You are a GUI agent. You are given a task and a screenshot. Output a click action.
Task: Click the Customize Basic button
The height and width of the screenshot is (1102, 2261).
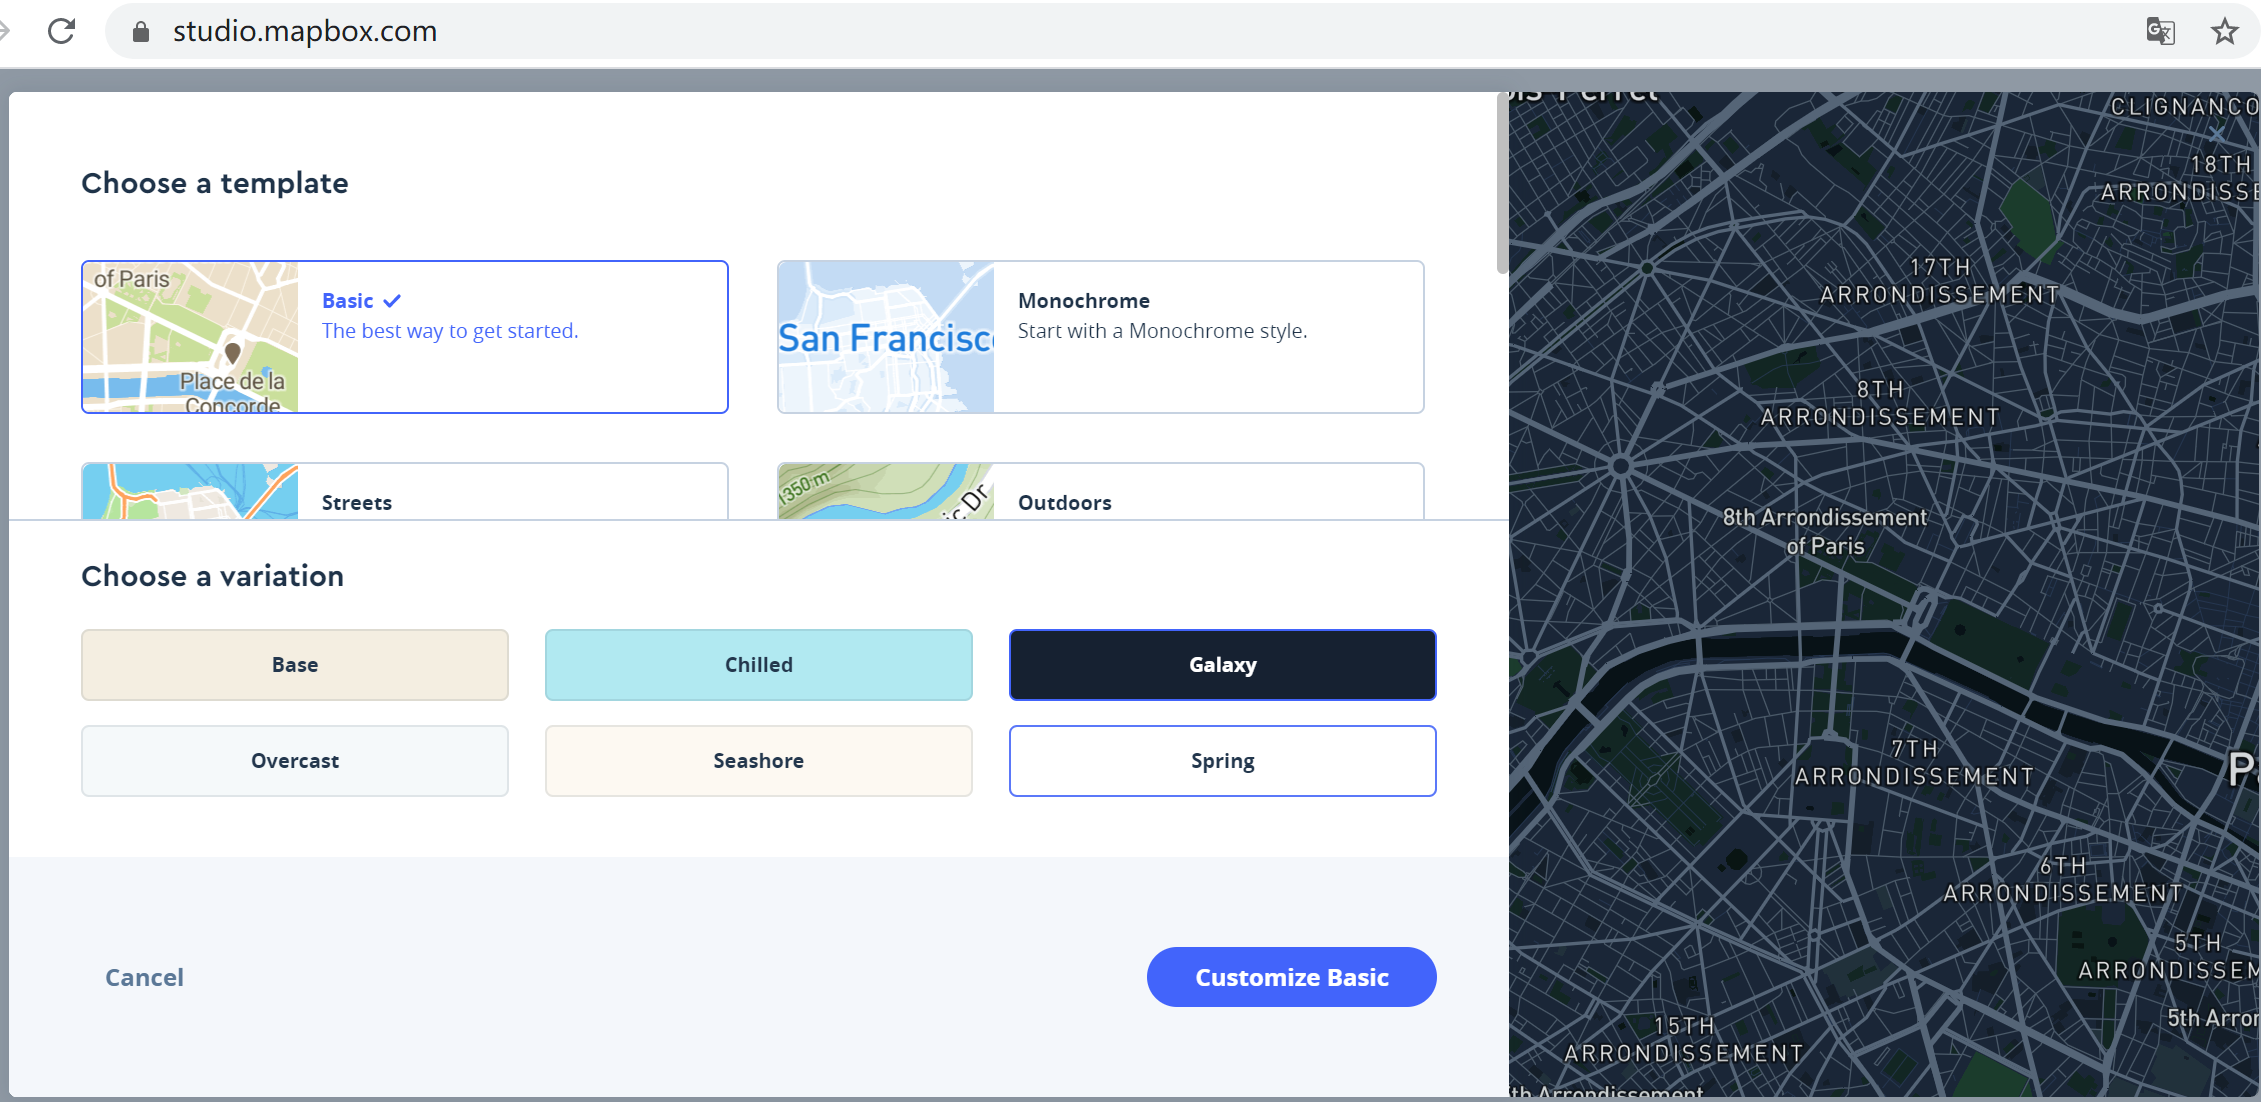[x=1291, y=977]
